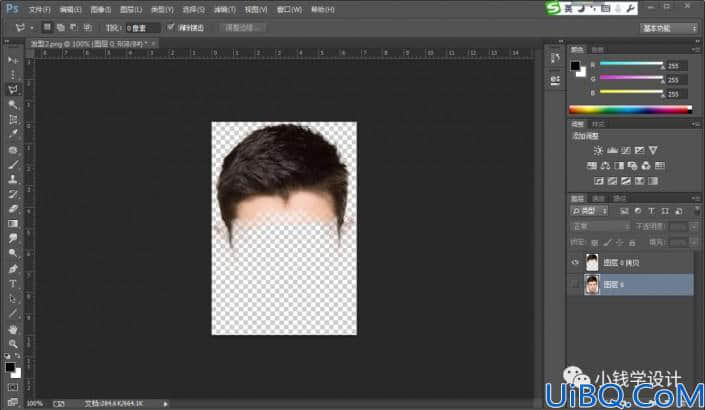Add a Curves adjustment
This screenshot has height=410, width=705.
[626, 151]
